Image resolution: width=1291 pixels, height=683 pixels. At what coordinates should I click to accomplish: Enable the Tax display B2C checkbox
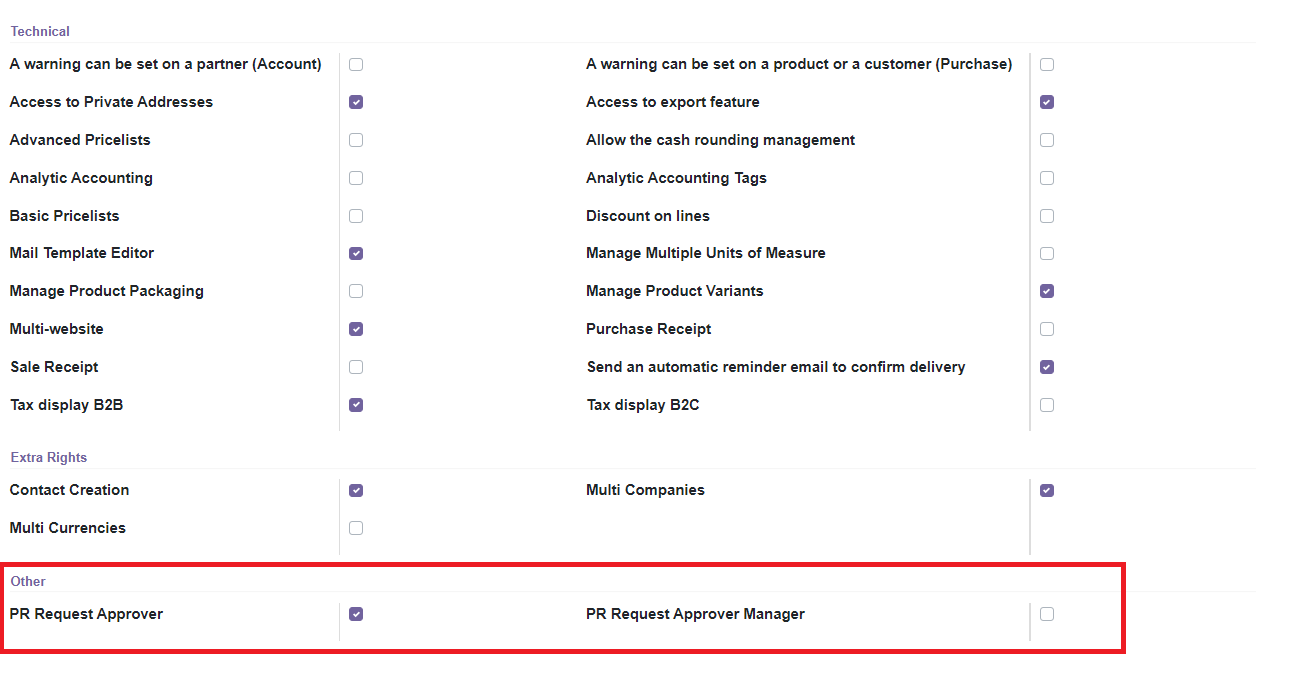coord(1047,405)
